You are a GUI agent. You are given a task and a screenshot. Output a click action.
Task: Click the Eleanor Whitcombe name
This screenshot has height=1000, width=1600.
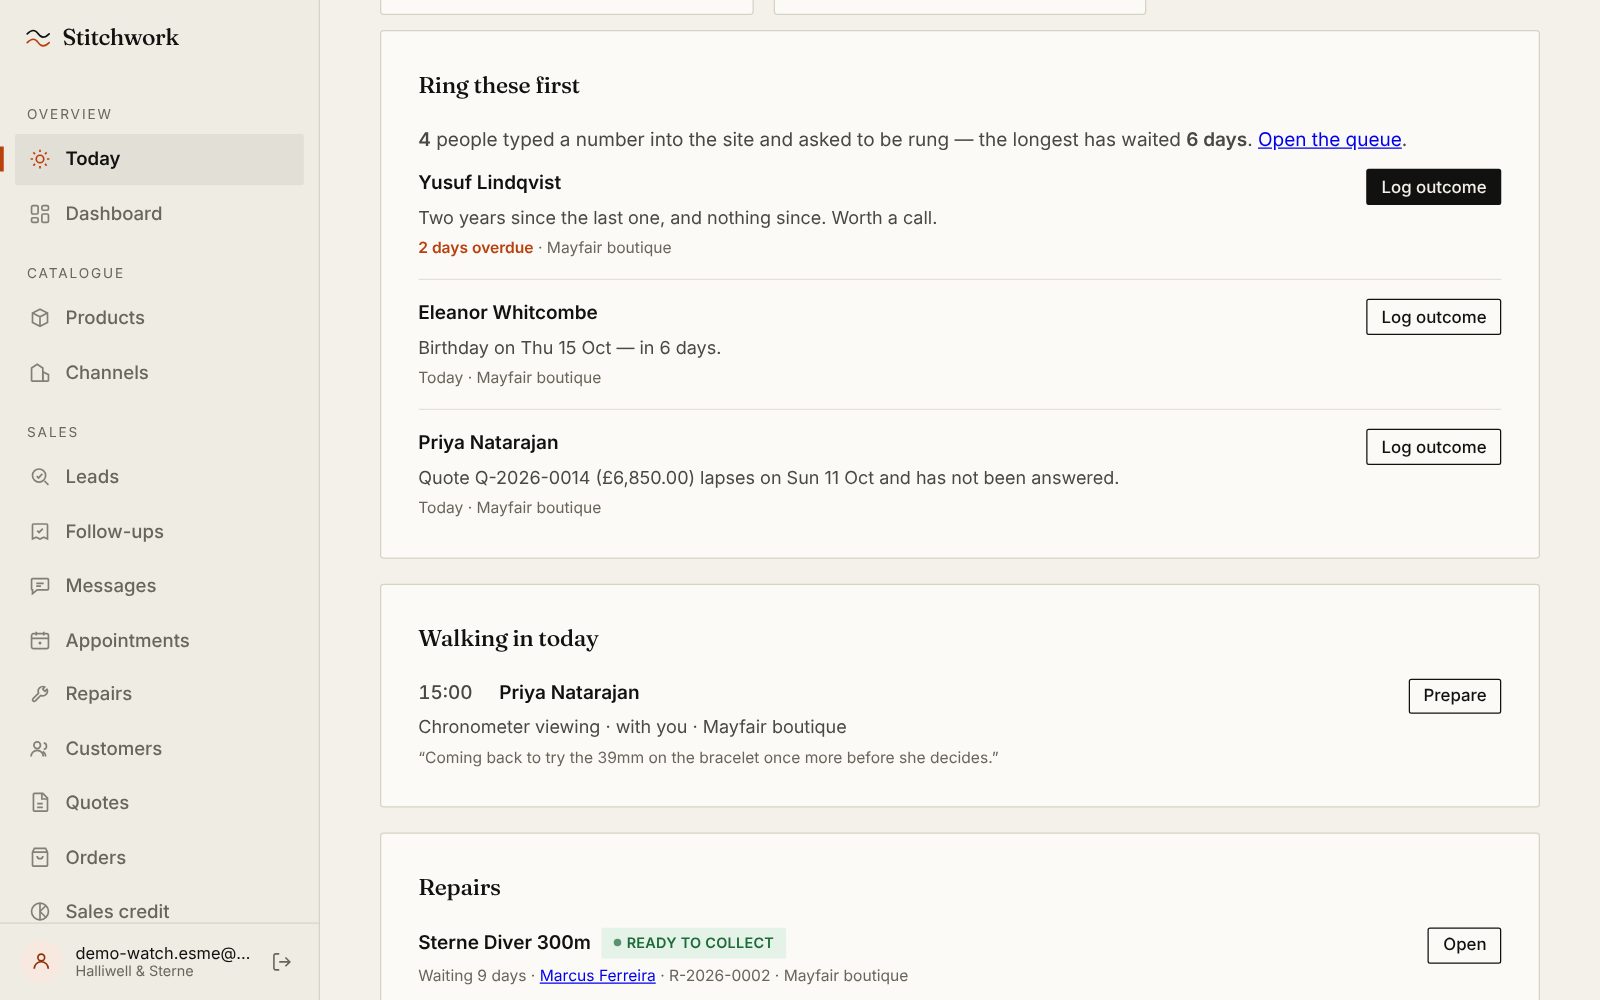[507, 313]
